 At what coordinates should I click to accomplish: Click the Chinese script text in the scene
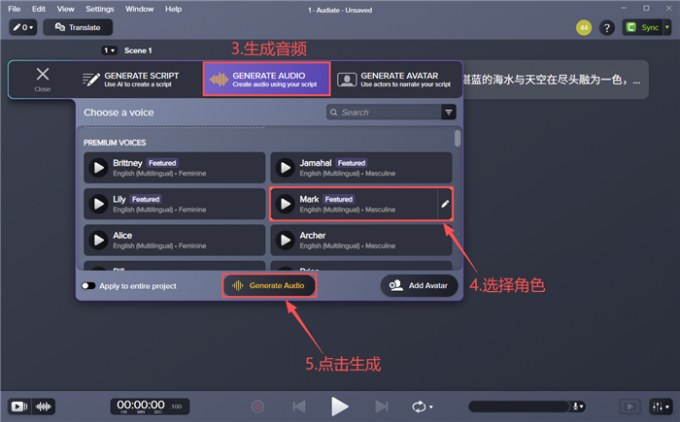pos(551,80)
